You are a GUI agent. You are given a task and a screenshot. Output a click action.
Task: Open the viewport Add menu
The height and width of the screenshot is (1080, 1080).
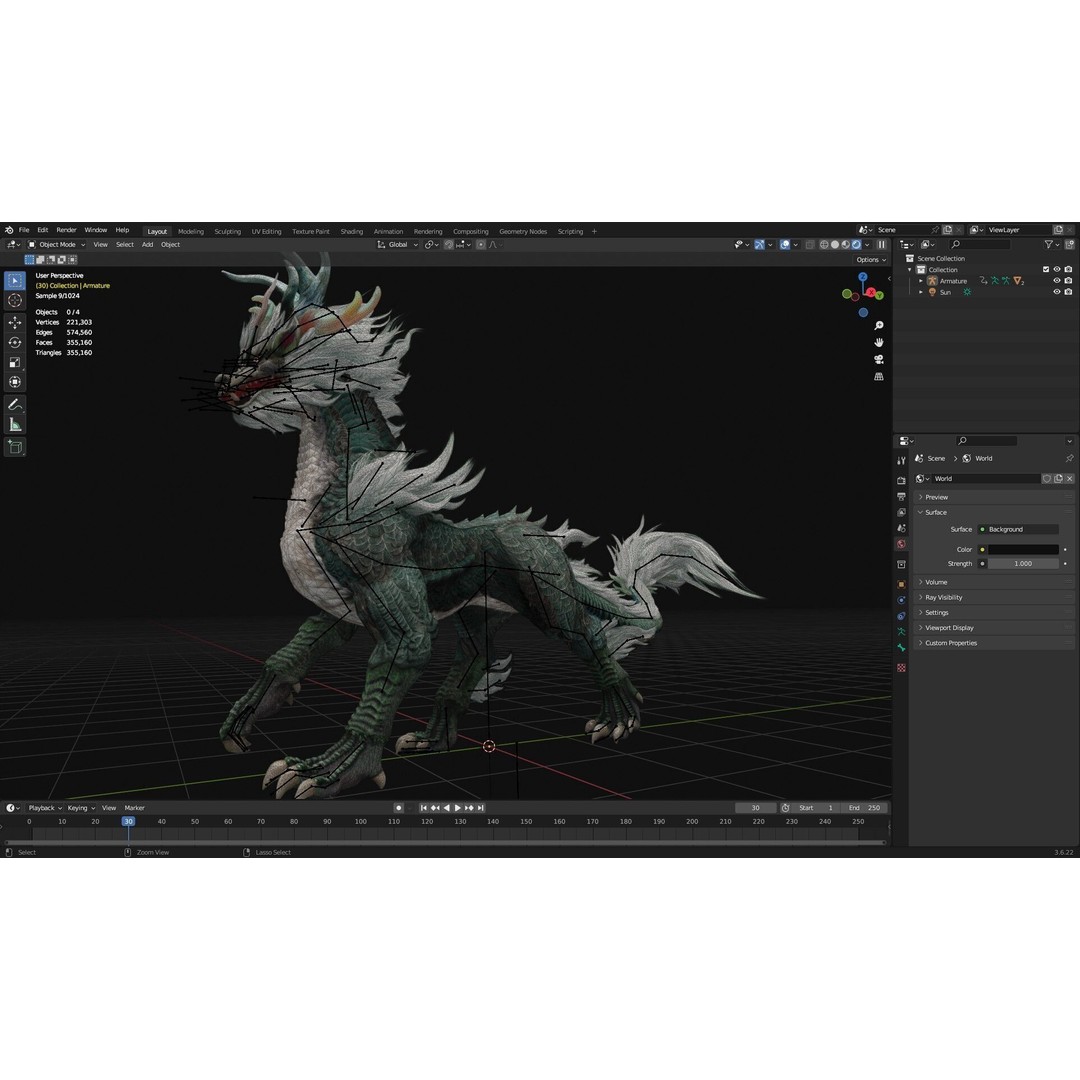[147, 245]
